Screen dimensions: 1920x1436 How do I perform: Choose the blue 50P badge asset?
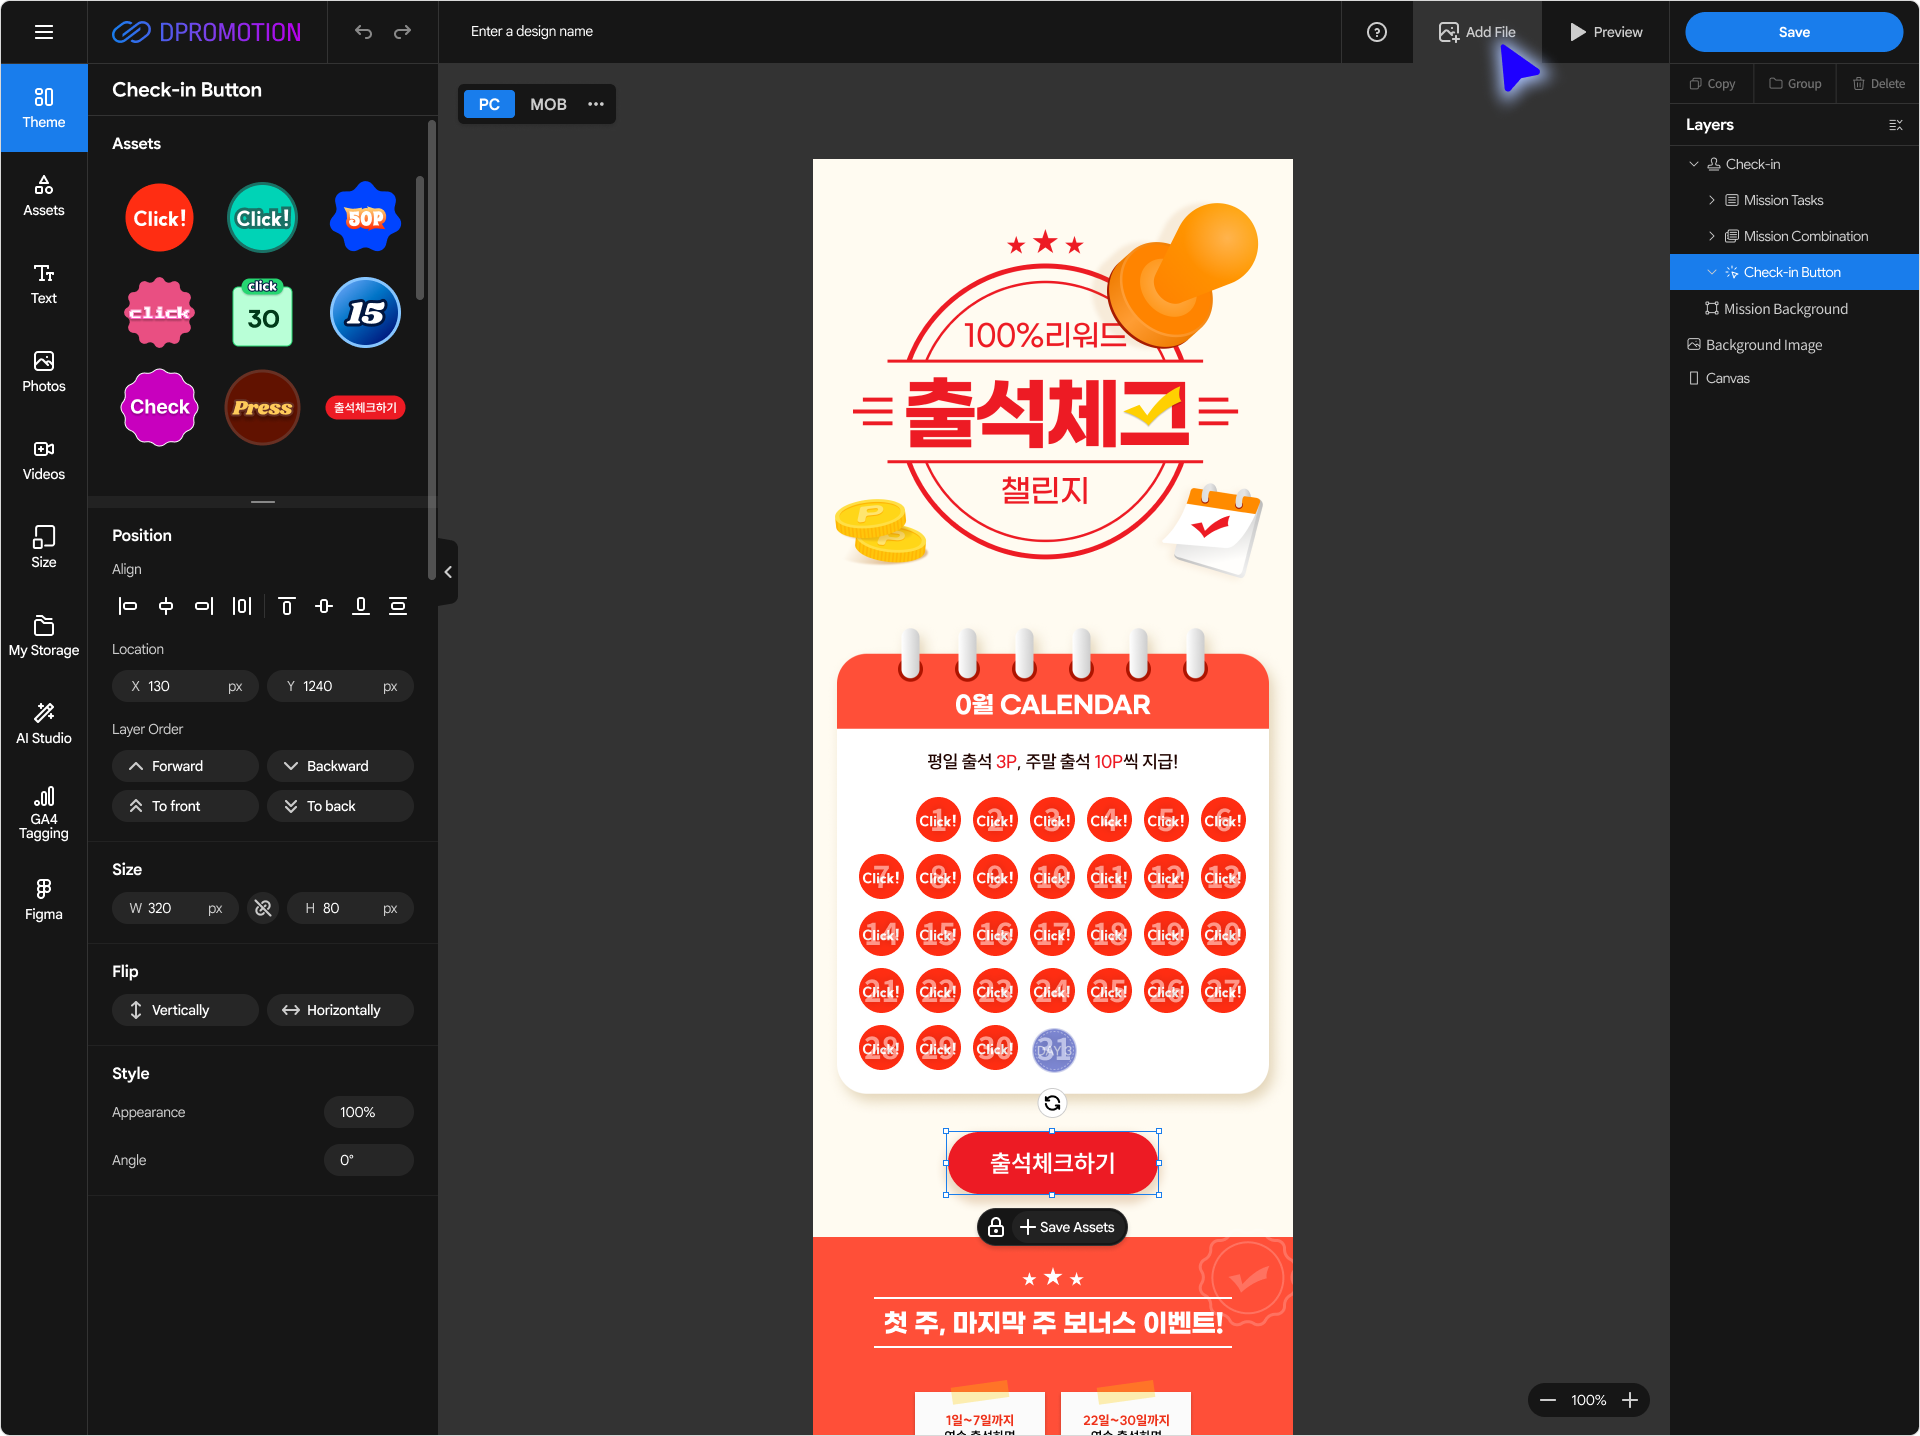pos(365,218)
